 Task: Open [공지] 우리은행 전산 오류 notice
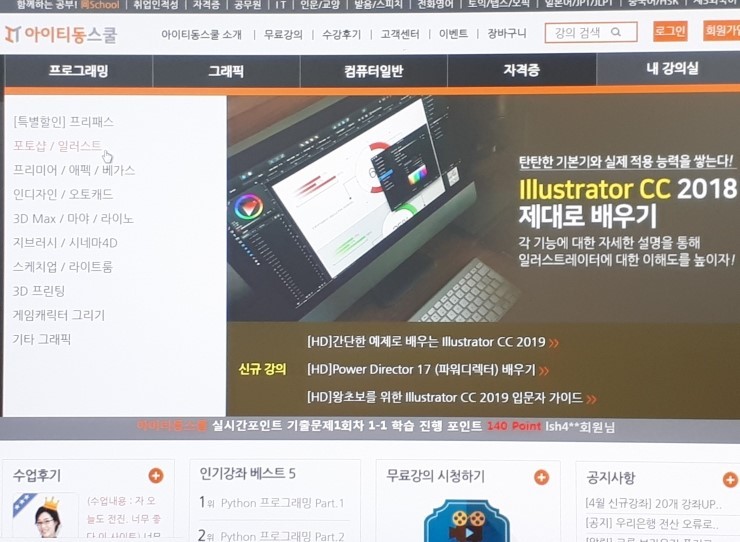(x=651, y=524)
